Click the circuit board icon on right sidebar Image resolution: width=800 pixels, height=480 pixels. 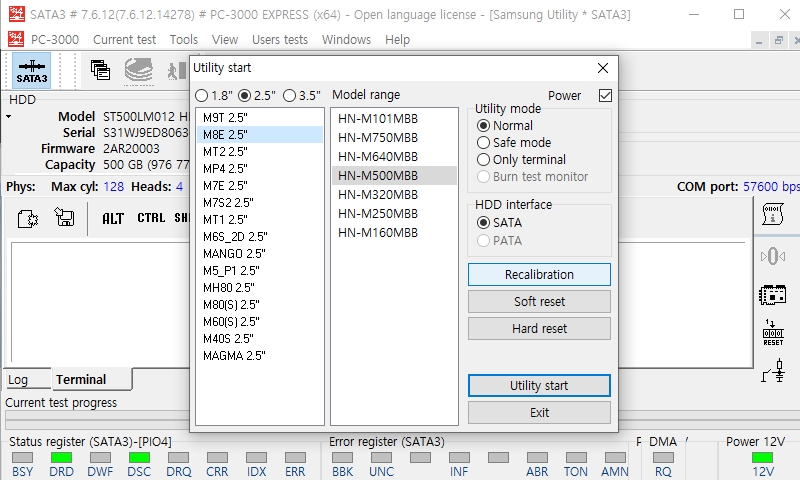(772, 295)
